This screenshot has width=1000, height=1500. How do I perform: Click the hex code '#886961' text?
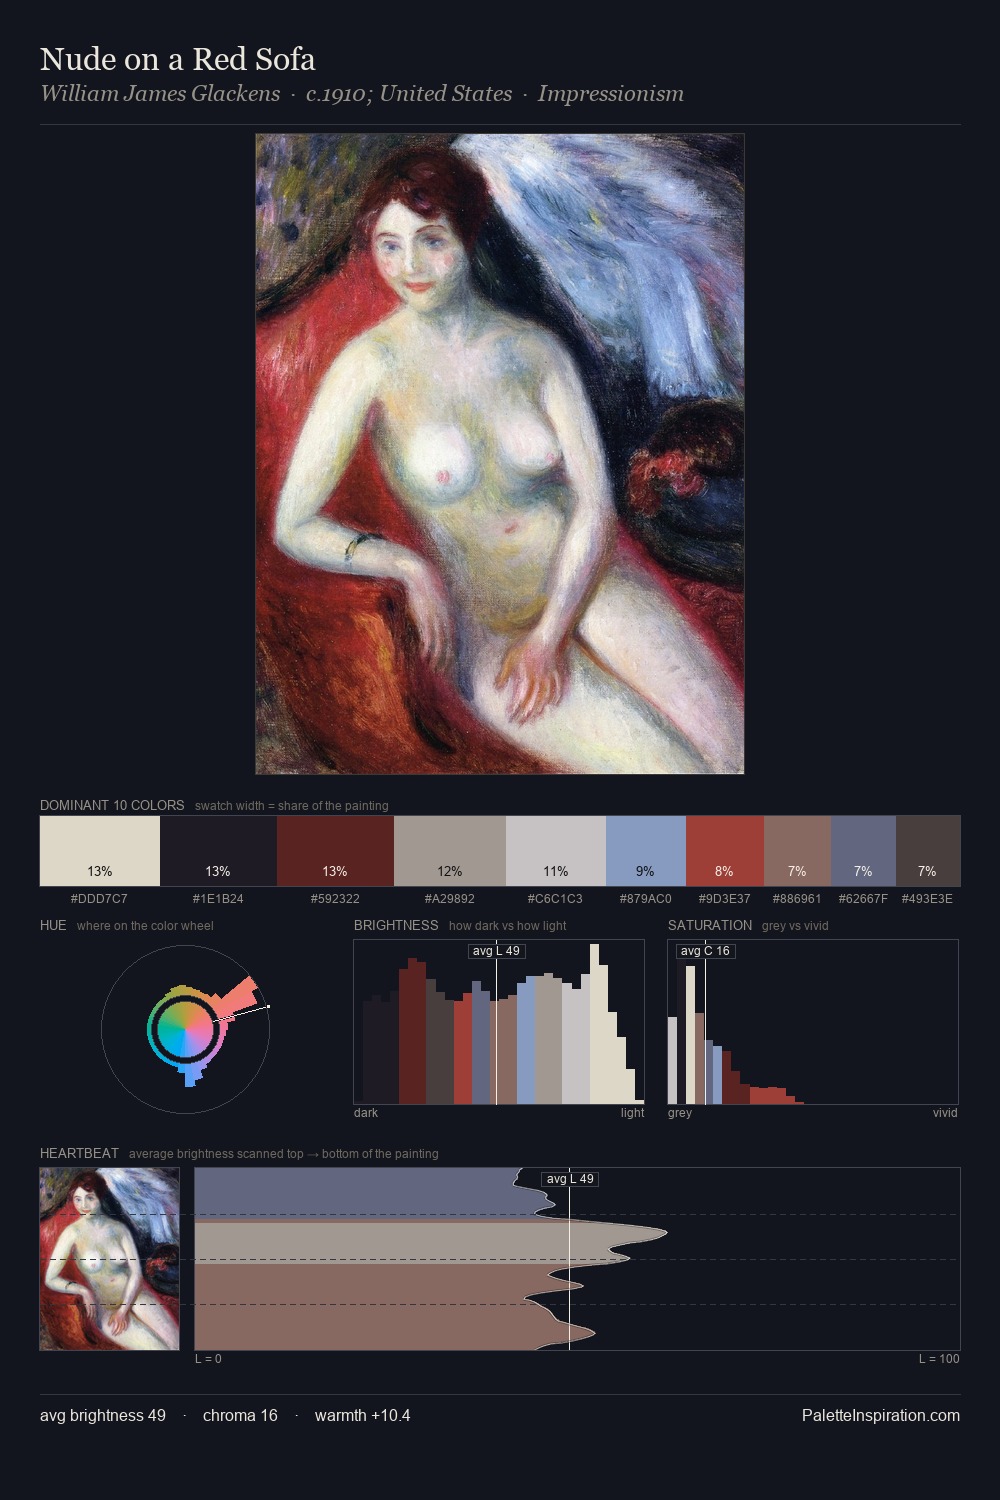[797, 899]
